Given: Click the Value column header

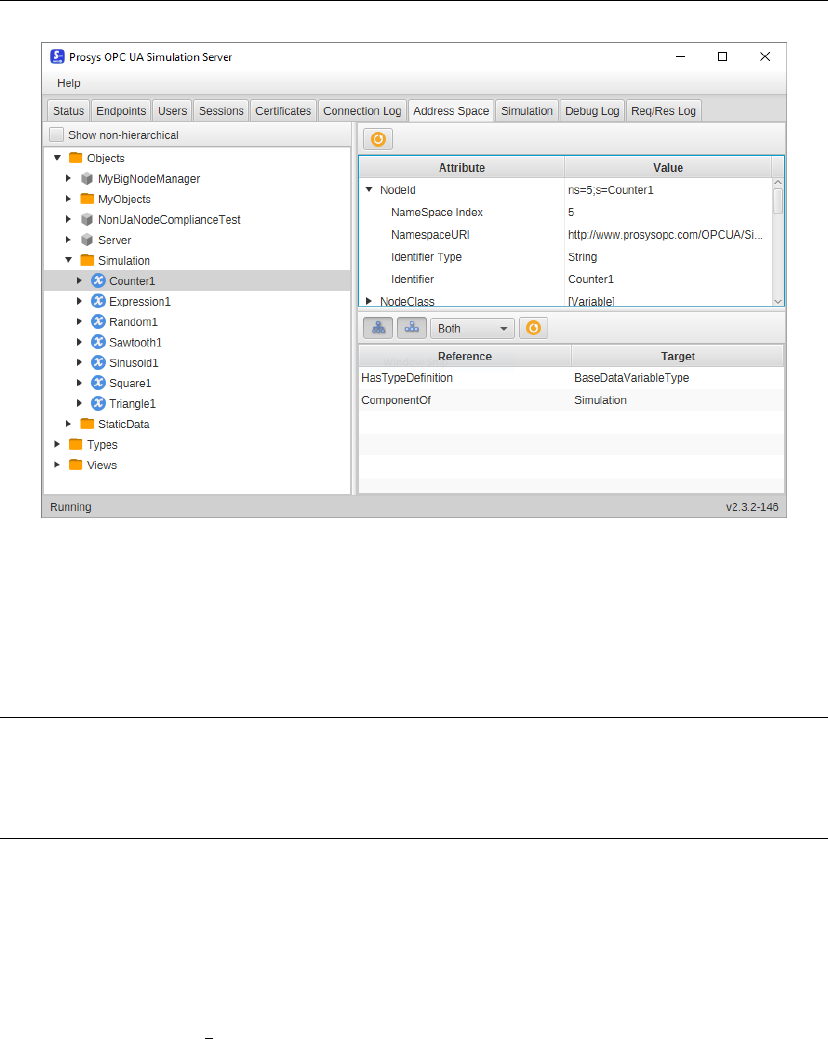Looking at the screenshot, I should 668,168.
